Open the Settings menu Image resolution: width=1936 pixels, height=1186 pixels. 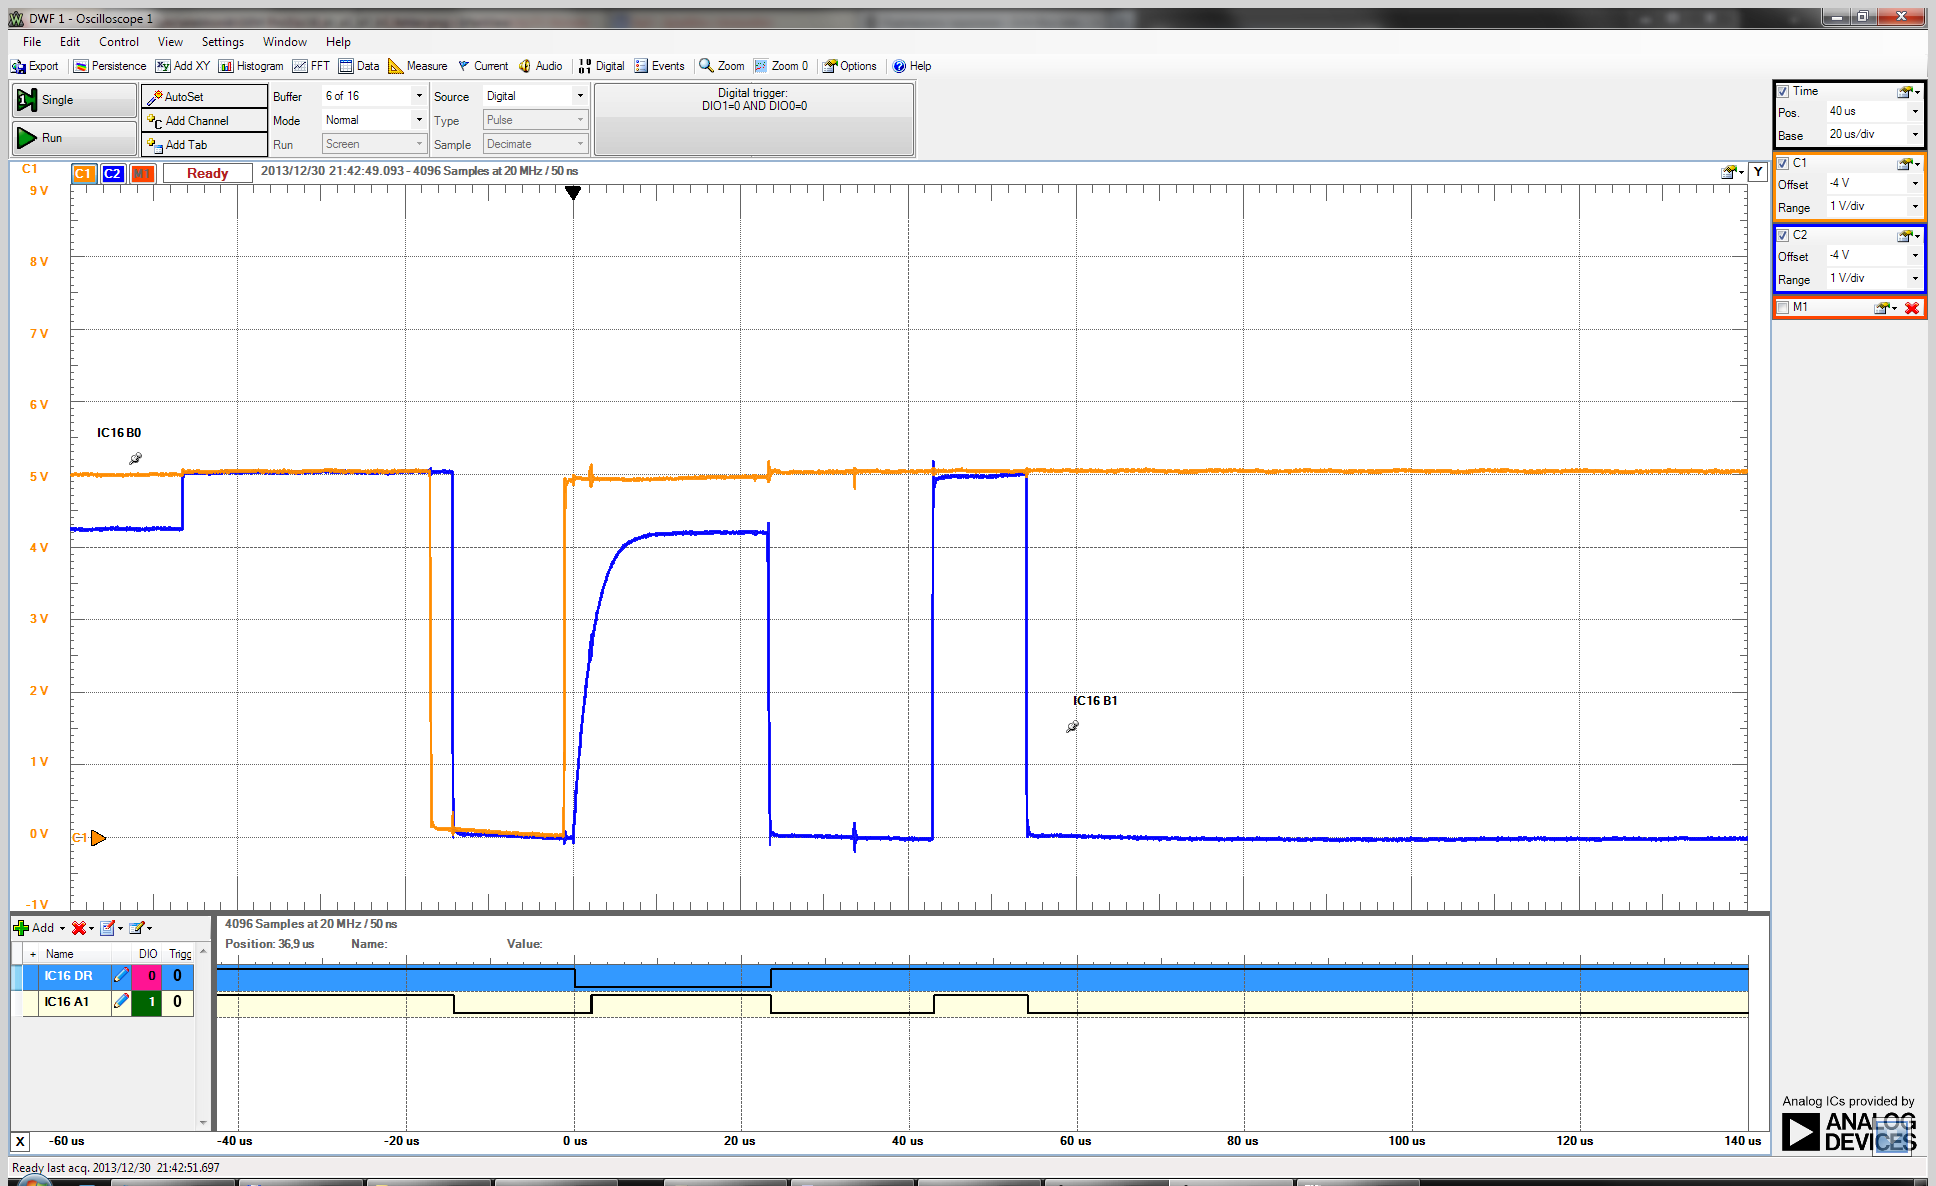(223, 42)
